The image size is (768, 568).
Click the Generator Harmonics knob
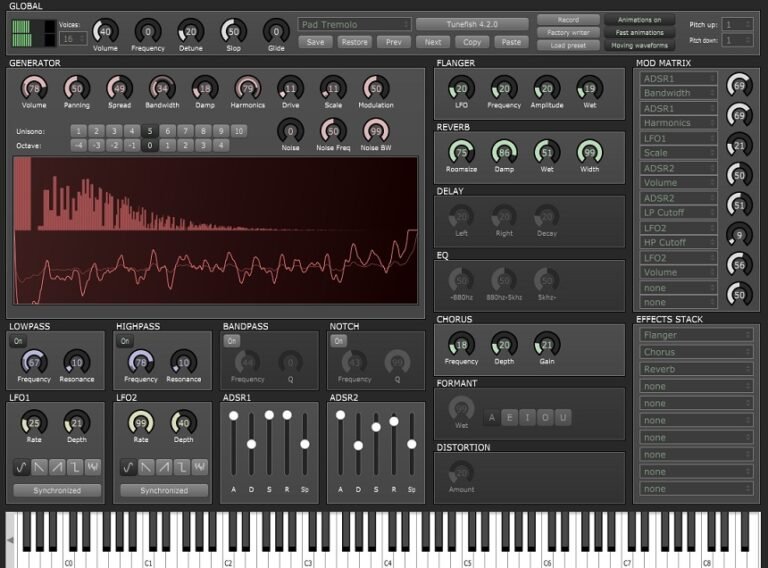click(x=248, y=89)
